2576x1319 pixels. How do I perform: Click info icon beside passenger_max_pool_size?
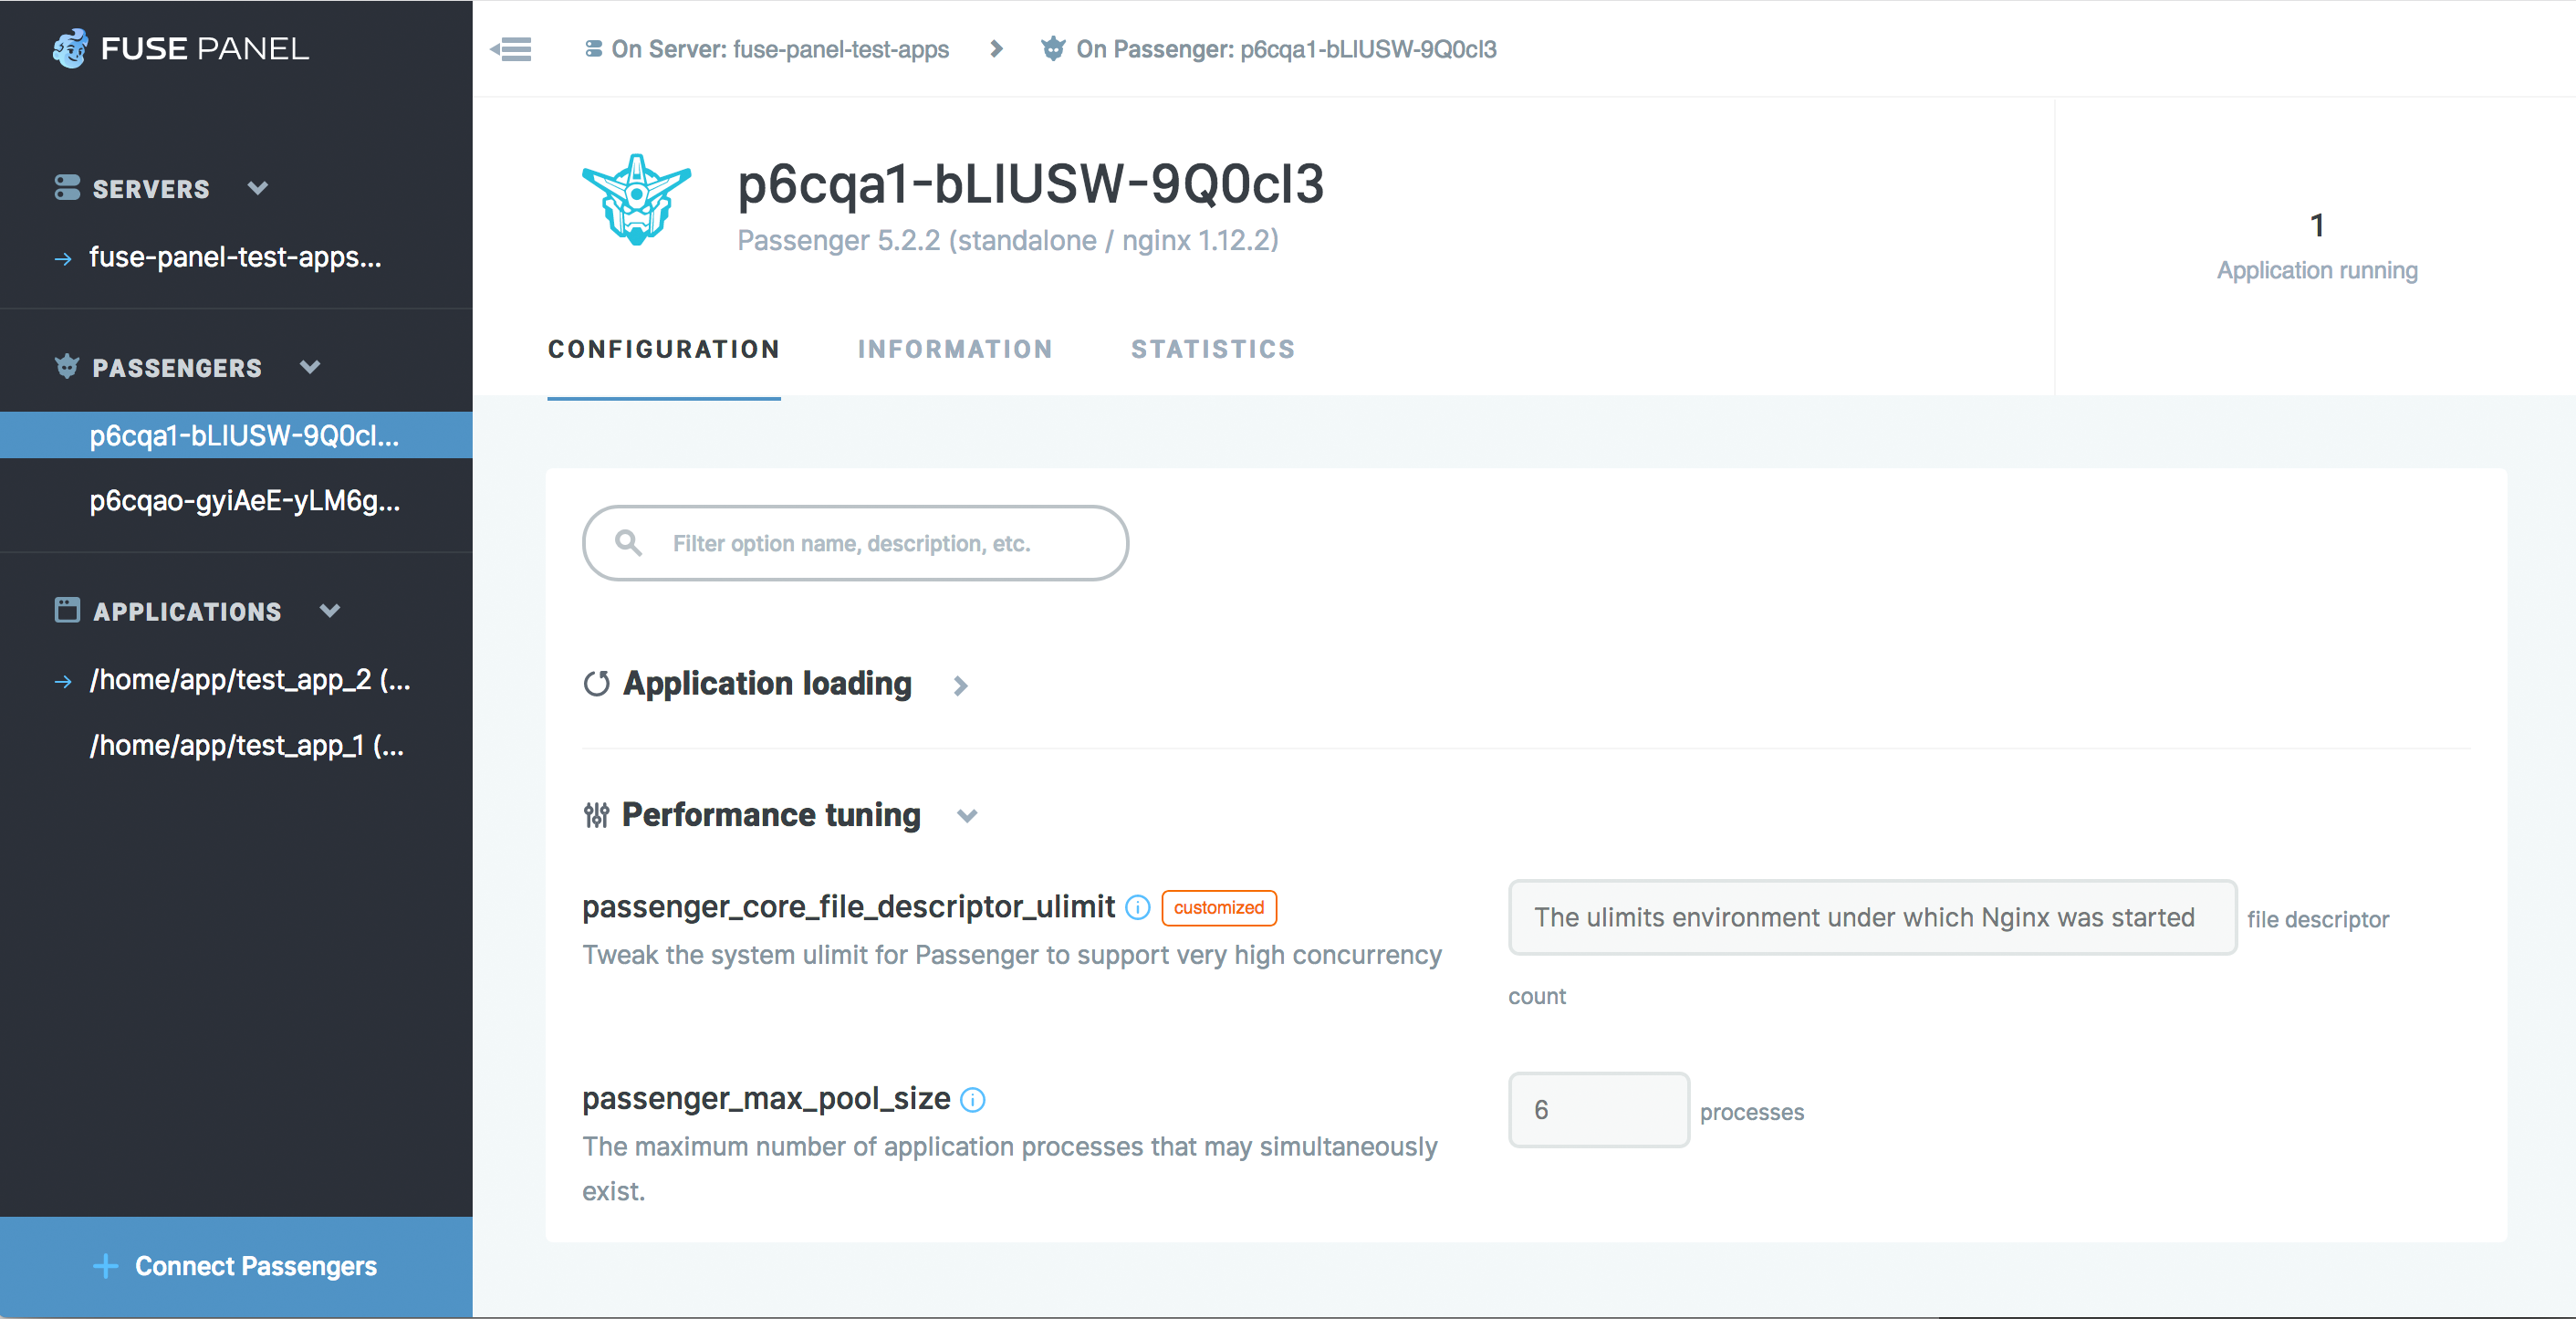click(973, 1099)
